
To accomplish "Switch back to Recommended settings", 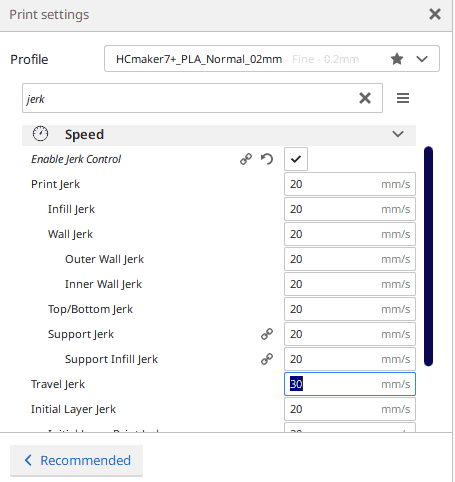I will coord(76,460).
